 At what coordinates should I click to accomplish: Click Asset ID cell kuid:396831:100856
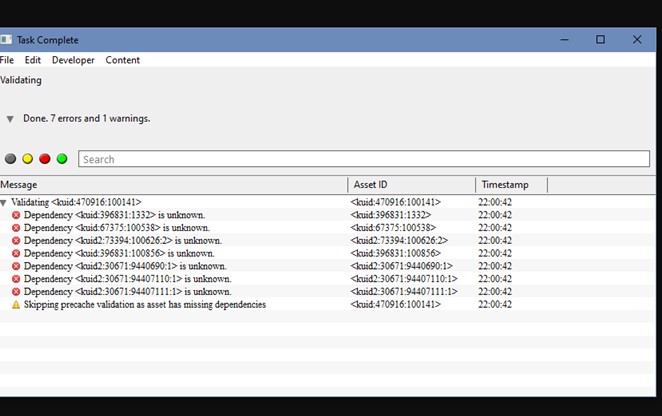tap(395, 253)
